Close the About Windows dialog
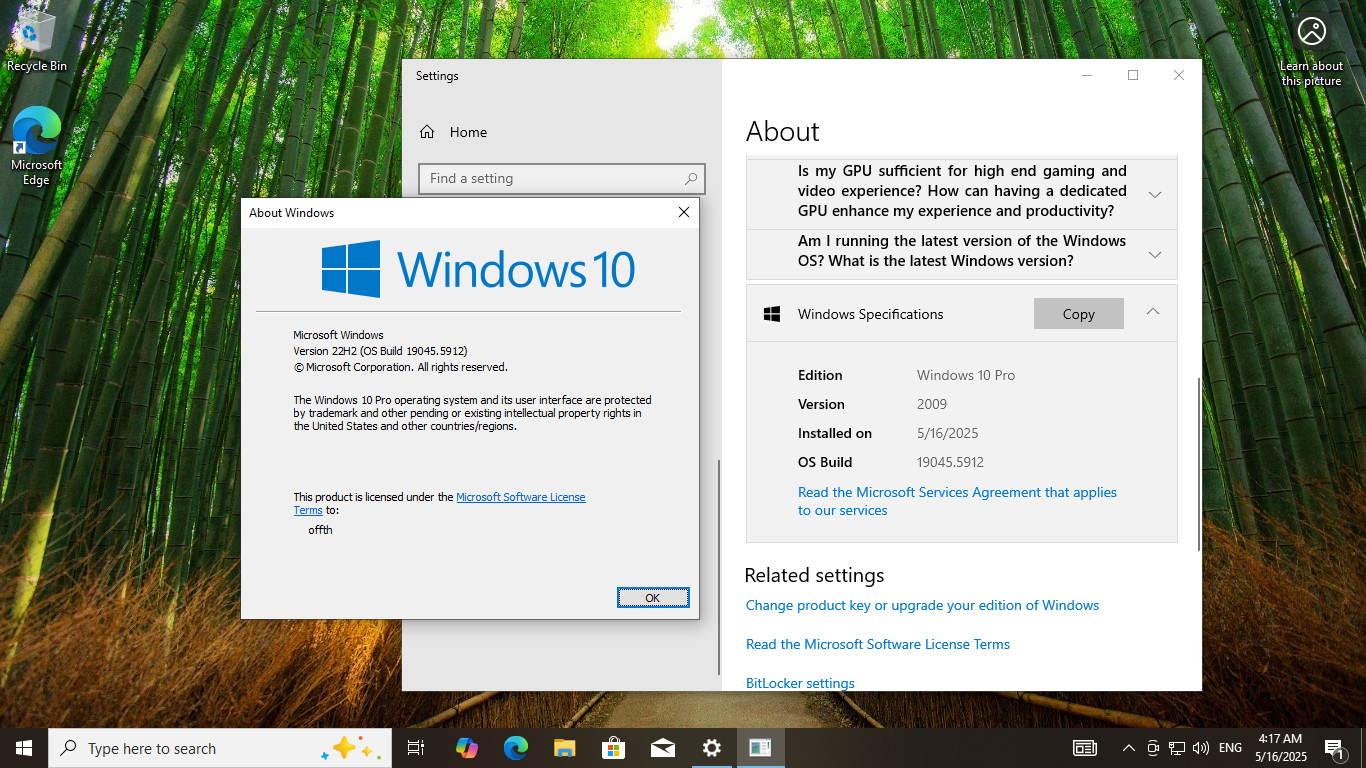This screenshot has height=768, width=1366. pyautogui.click(x=684, y=212)
